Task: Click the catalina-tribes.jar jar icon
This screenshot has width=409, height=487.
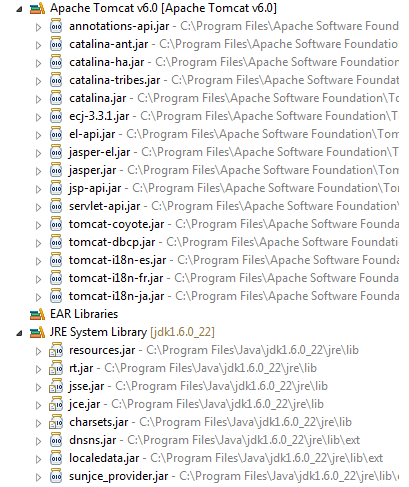Action: click(x=56, y=80)
